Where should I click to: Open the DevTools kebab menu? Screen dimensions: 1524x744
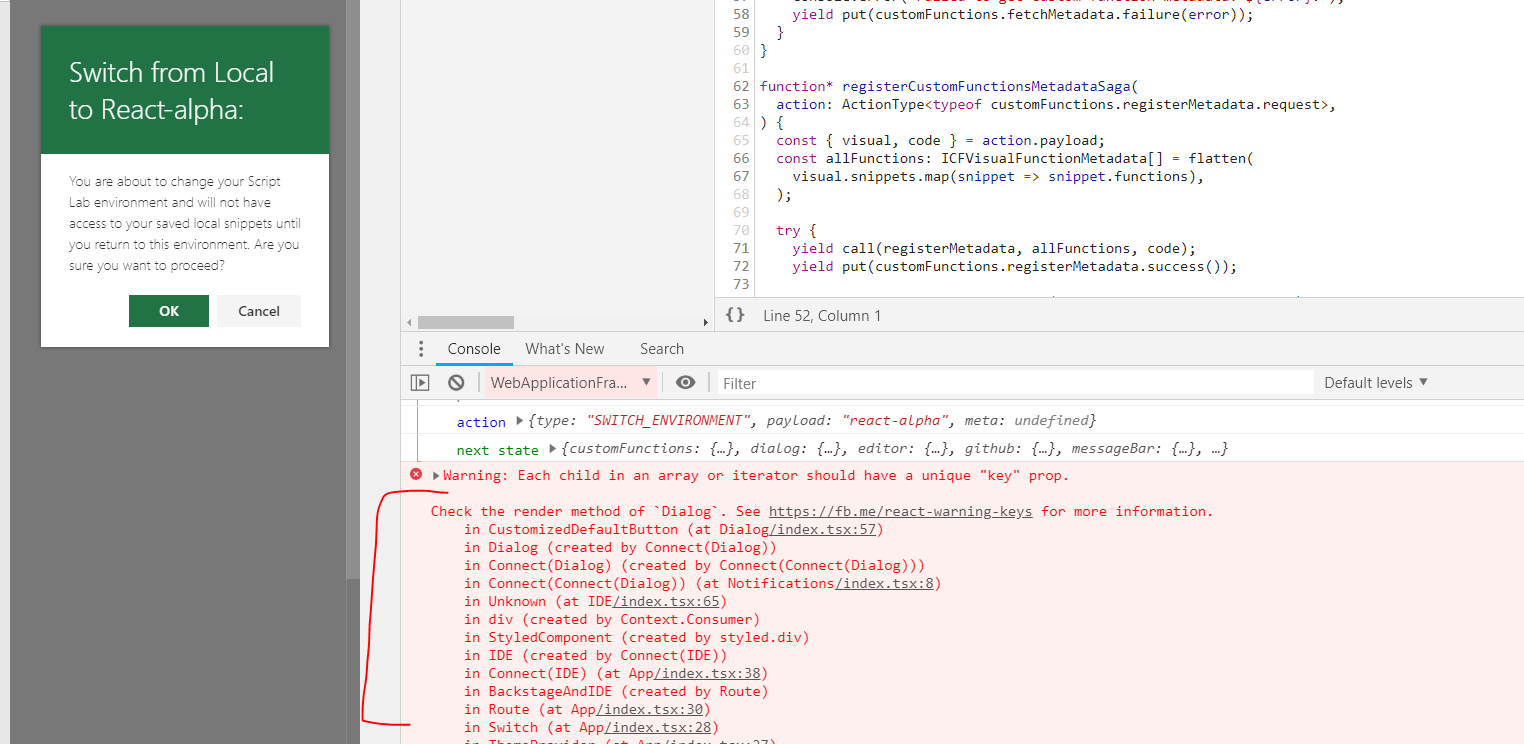tap(421, 348)
